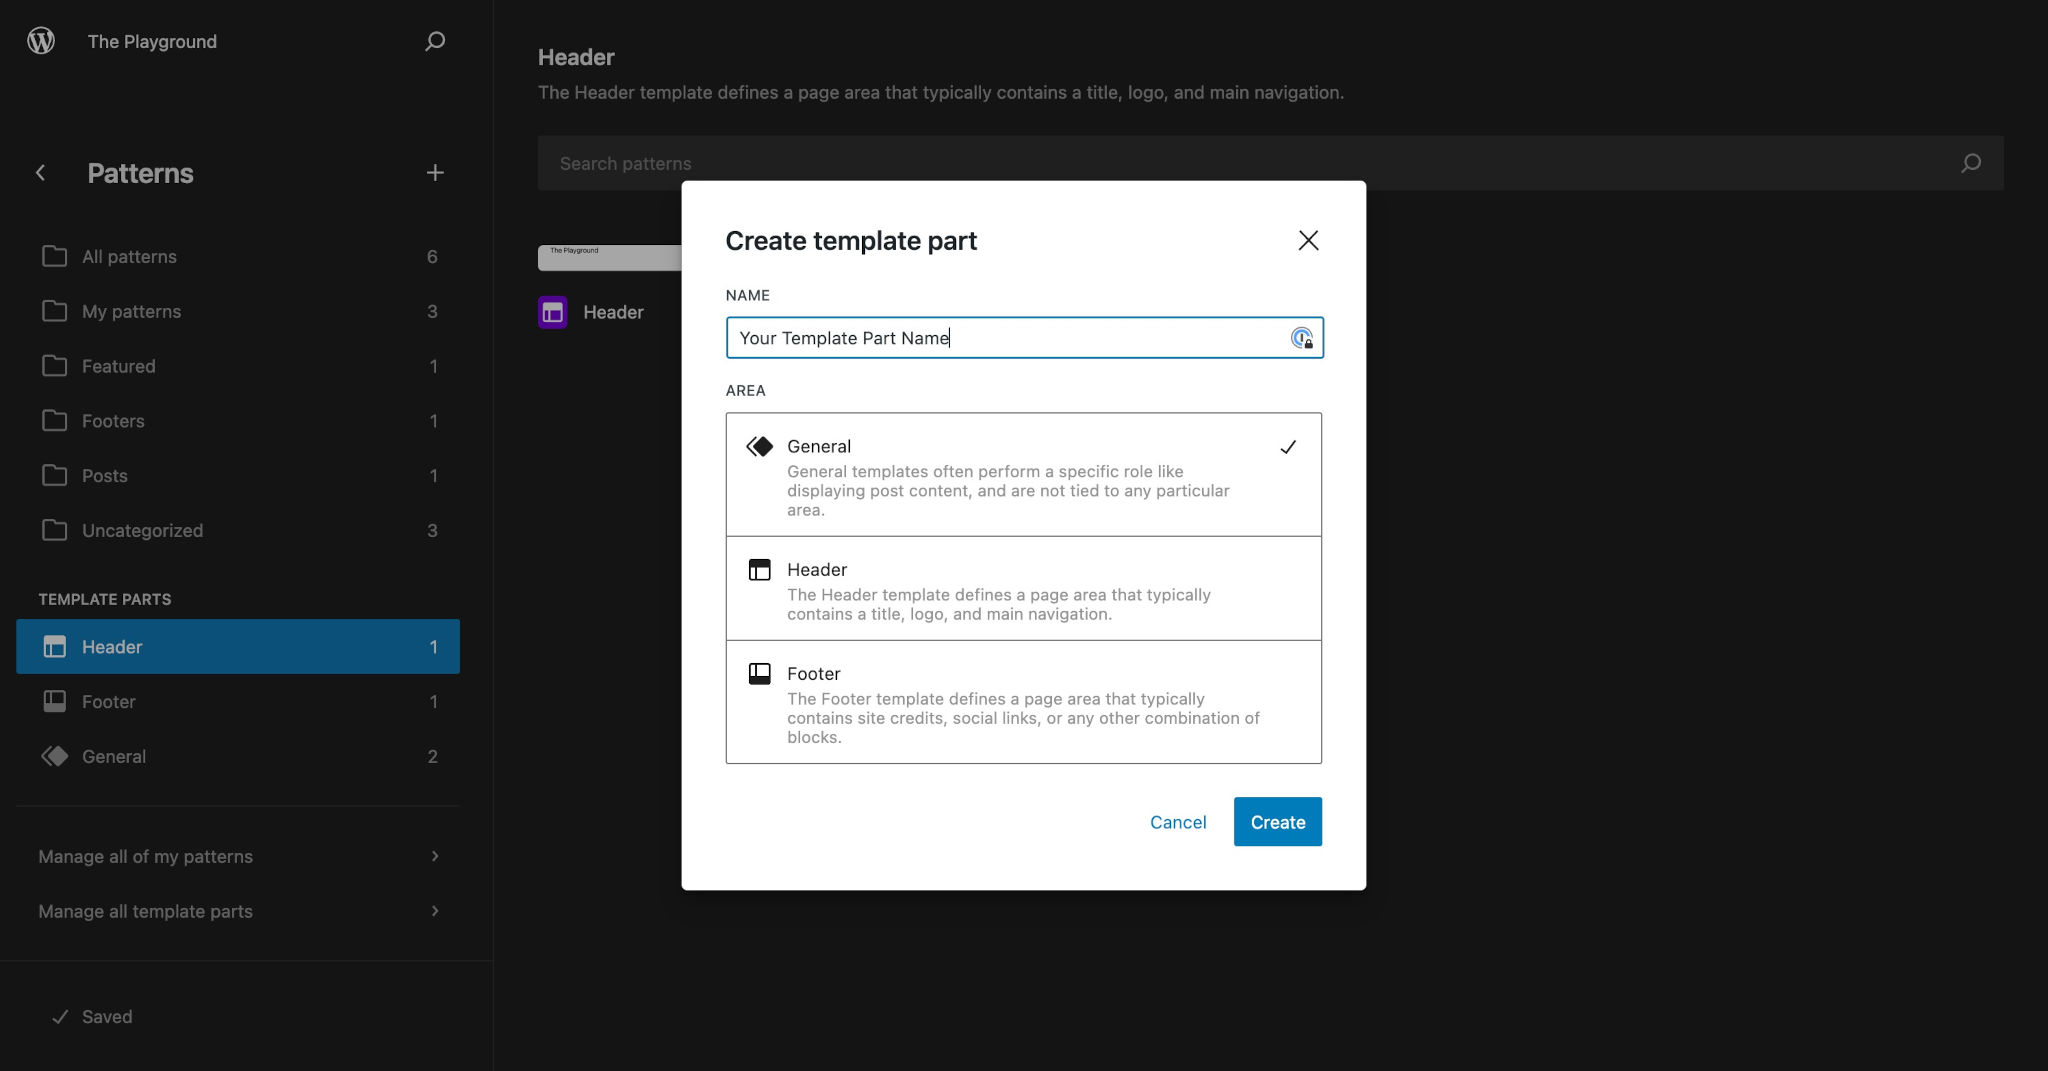Click the lock icon in the name field
This screenshot has width=2048, height=1071.
tap(1302, 338)
